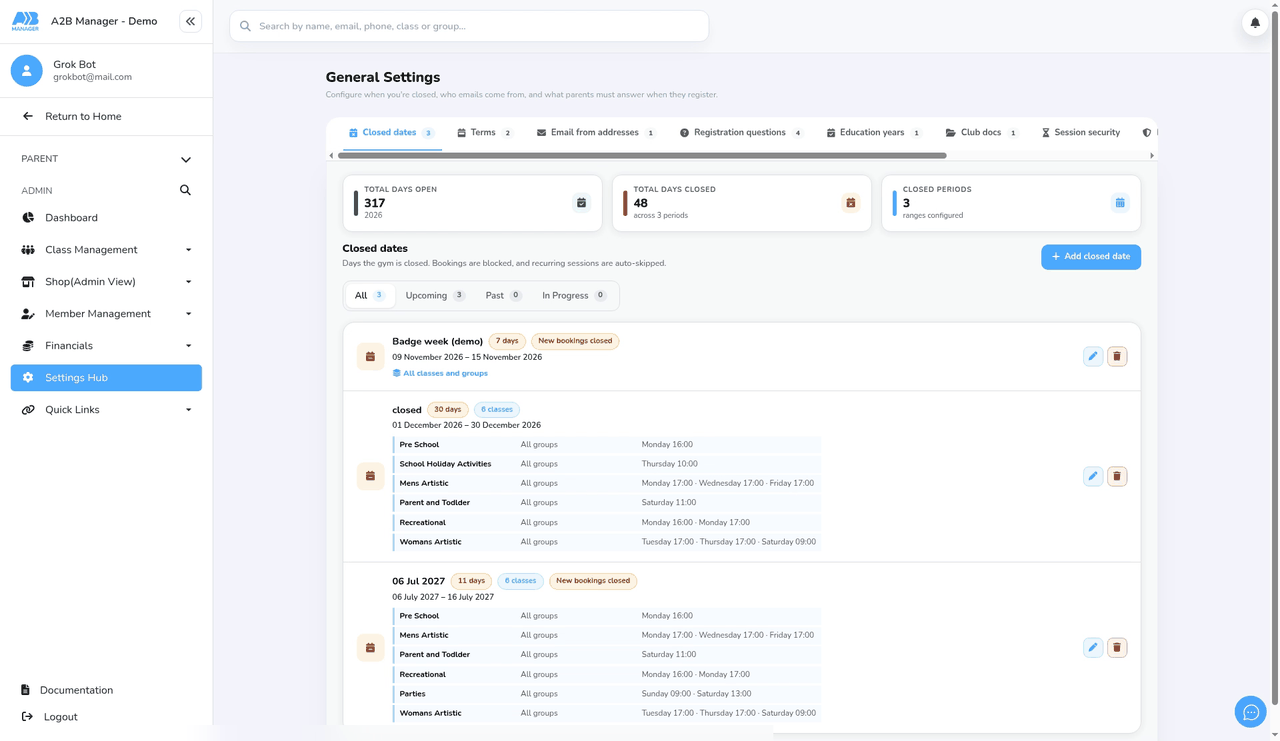Viewport: 1280px width, 741px height.
Task: Open the Email from addresses tab
Action: point(596,133)
